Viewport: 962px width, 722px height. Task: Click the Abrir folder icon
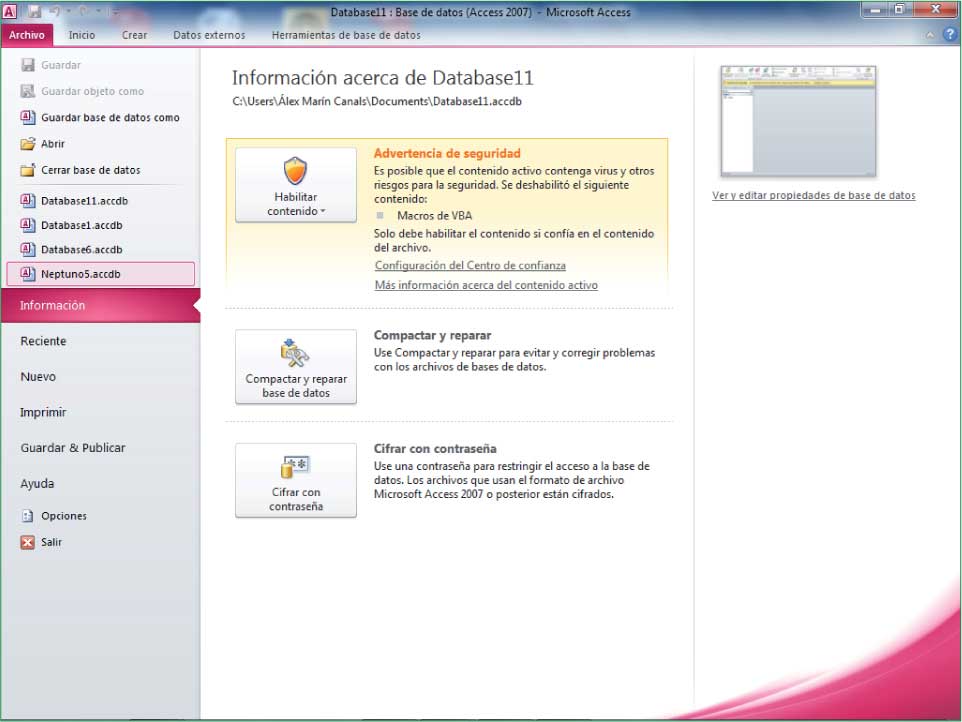pyautogui.click(x=28, y=144)
